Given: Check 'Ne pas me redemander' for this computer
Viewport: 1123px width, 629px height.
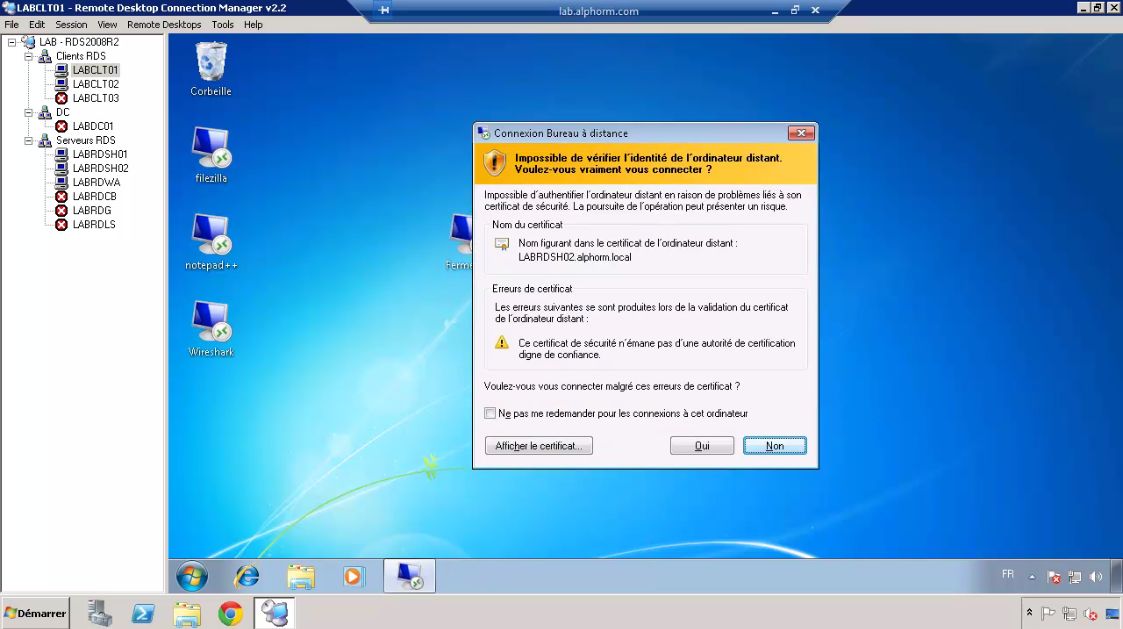Looking at the screenshot, I should 490,412.
